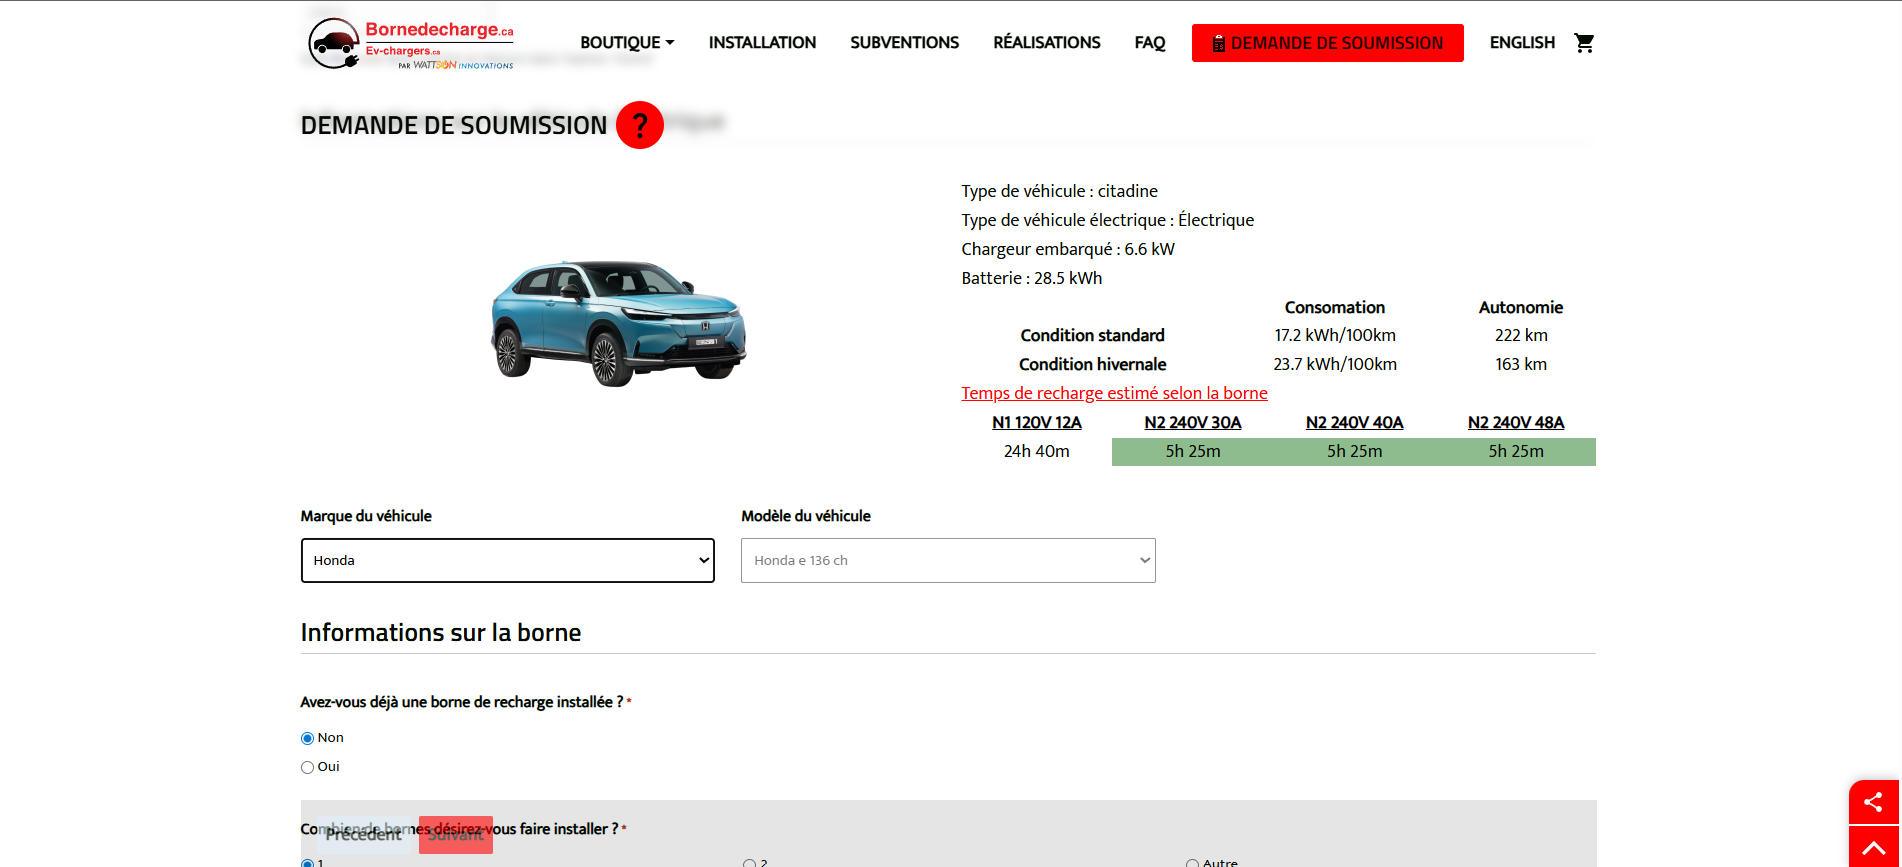Click the red DEMANDE DE SOUMISSION button
The height and width of the screenshot is (867, 1902).
tap(1327, 43)
